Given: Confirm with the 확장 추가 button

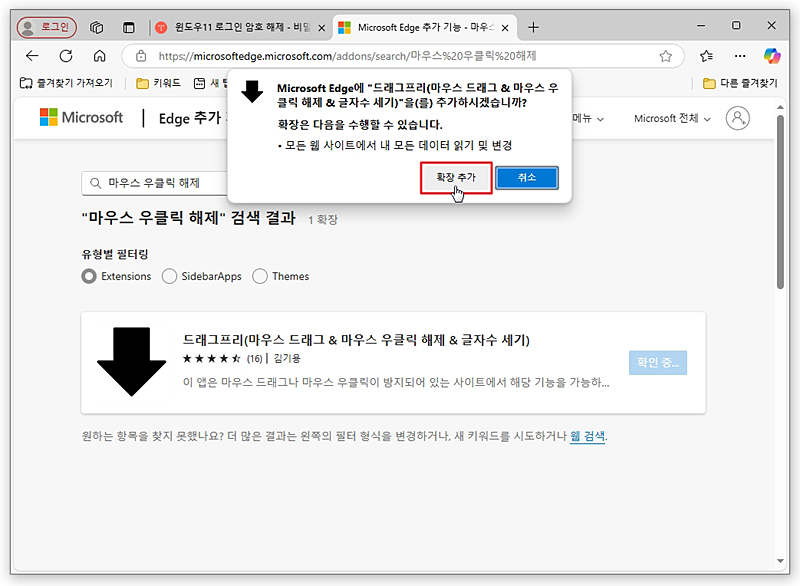Looking at the screenshot, I should click(456, 177).
